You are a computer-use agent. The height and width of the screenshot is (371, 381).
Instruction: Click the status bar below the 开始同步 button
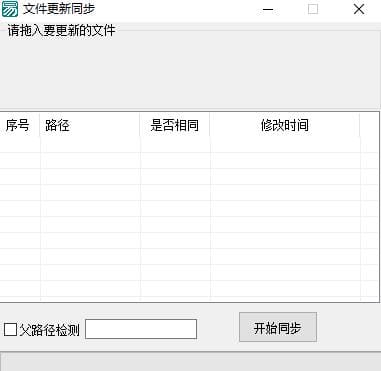(190, 362)
